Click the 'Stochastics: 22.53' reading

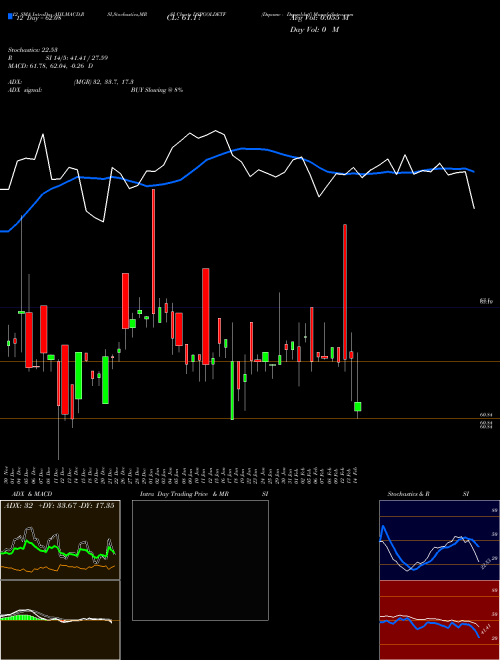coord(33,50)
